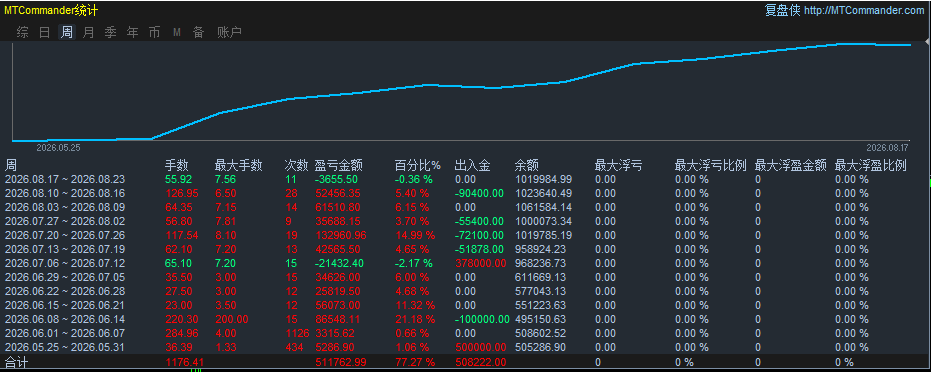The height and width of the screenshot is (372, 931).
Task: Click the 最大浮盈金额 column header
Action: (790, 166)
